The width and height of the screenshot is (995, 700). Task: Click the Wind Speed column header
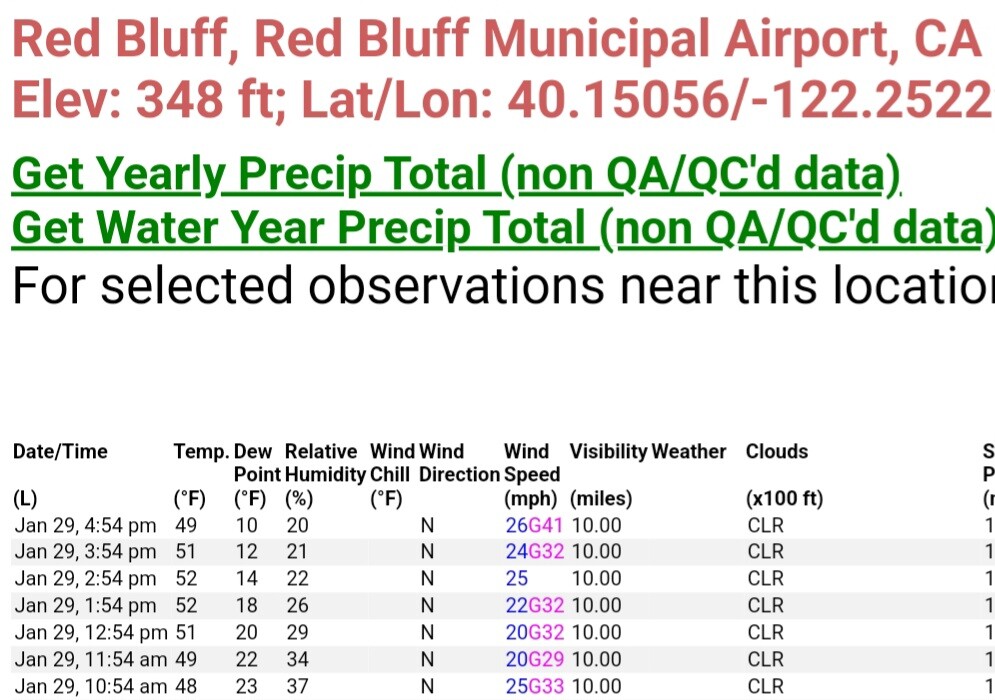pyautogui.click(x=532, y=463)
